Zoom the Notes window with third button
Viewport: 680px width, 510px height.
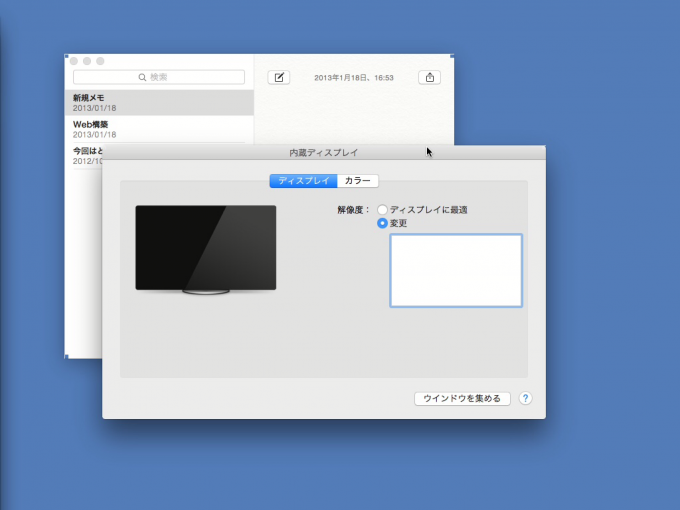click(100, 62)
